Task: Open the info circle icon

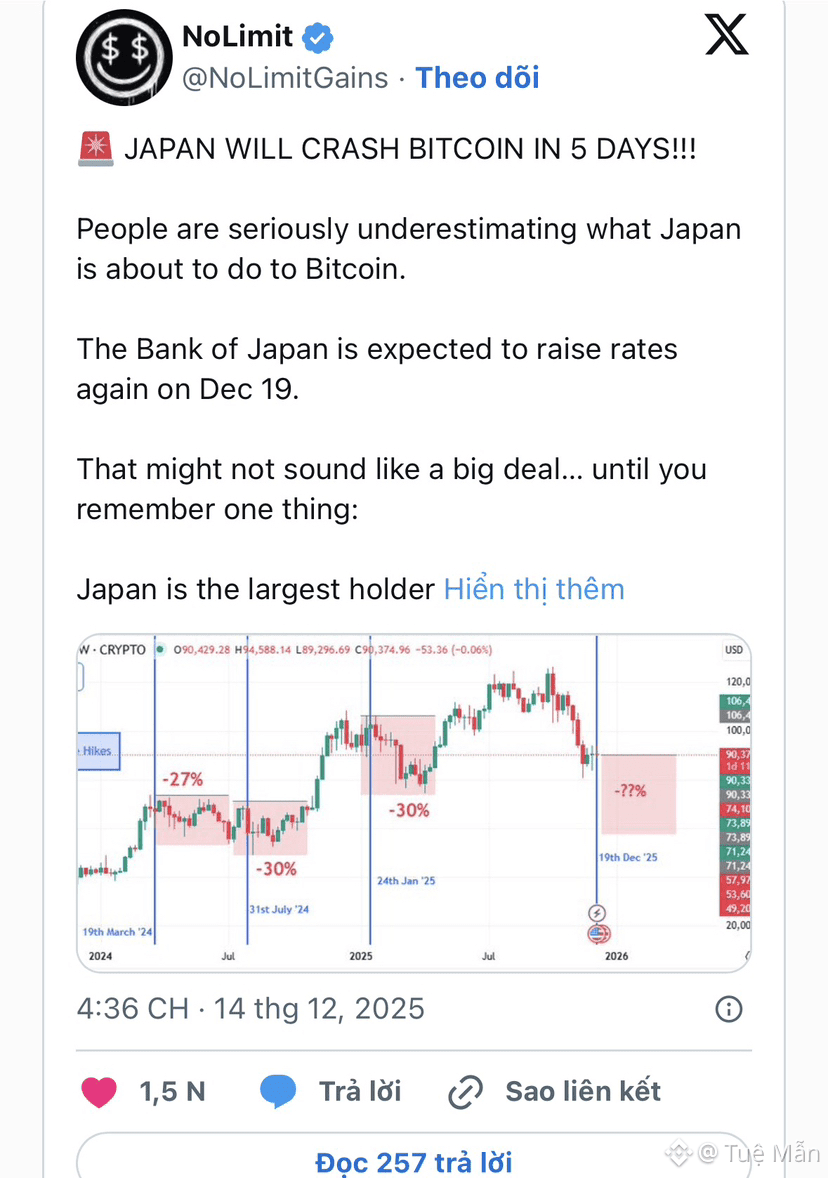Action: 728,1008
